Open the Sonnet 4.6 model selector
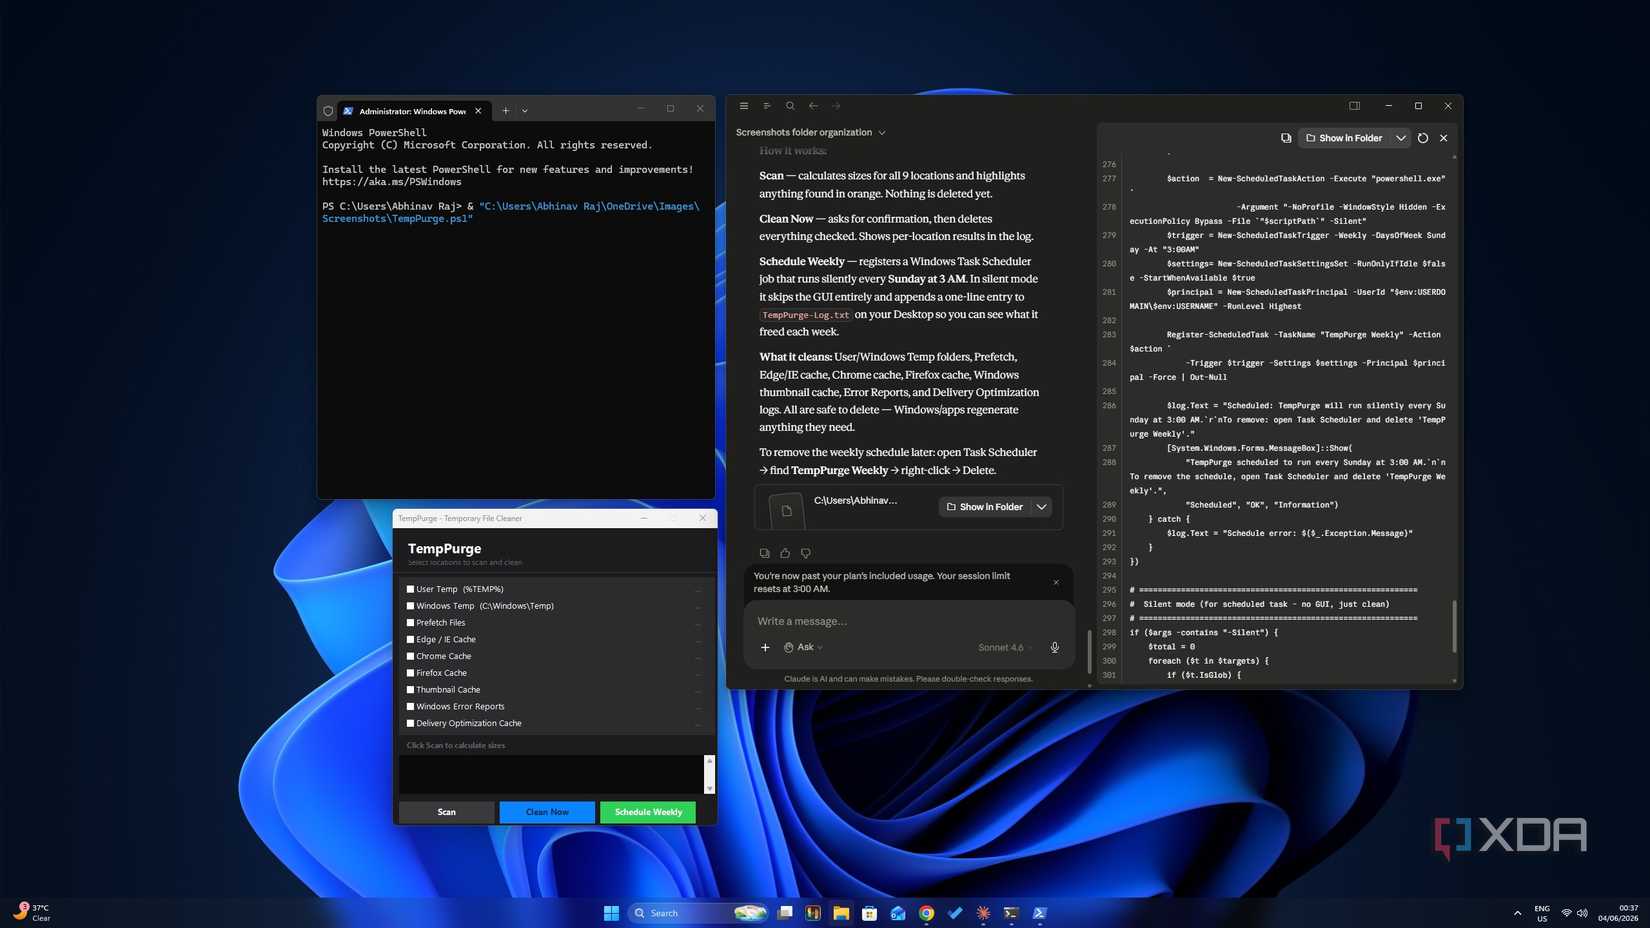Viewport: 1650px width, 928px height. tap(1005, 647)
